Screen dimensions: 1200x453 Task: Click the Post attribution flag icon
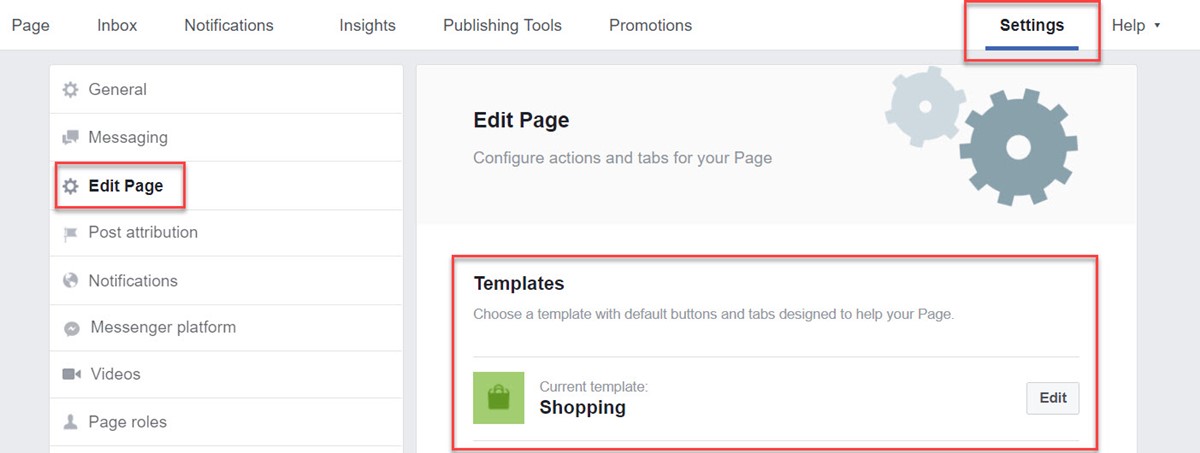[70, 233]
